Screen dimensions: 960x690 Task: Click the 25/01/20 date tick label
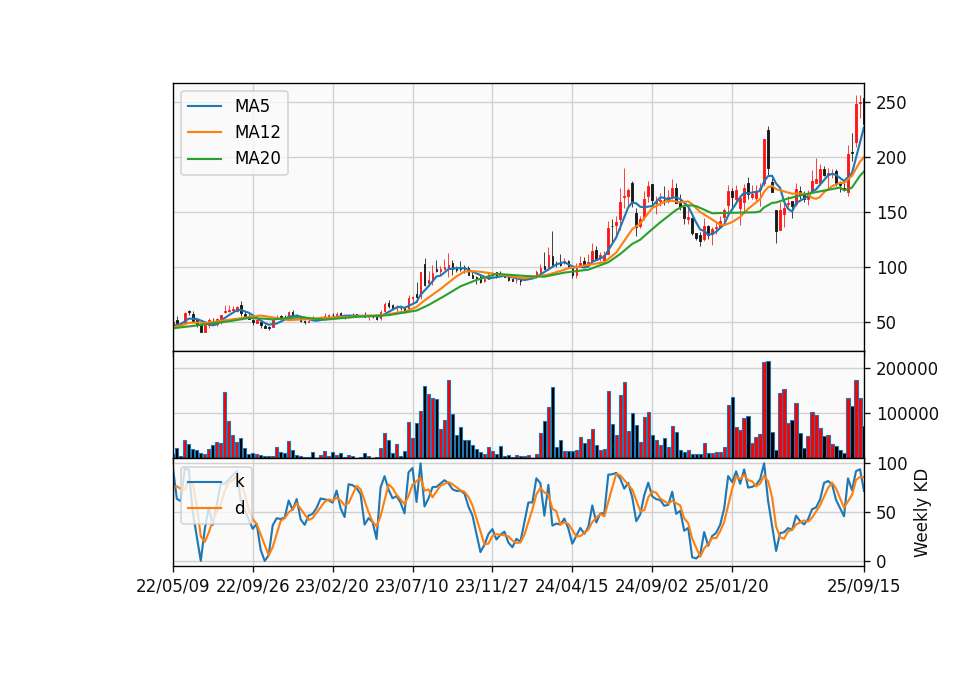click(732, 586)
